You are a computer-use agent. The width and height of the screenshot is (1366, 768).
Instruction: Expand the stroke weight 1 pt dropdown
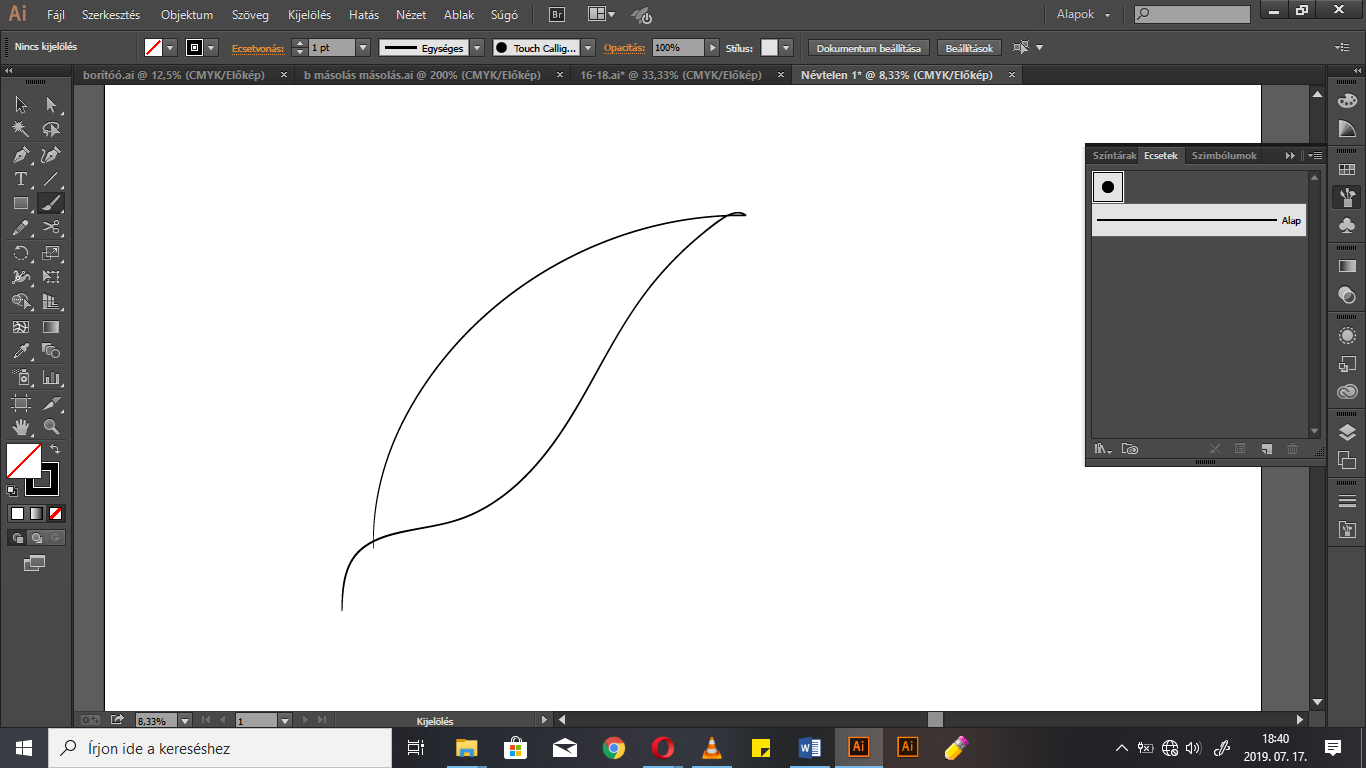pyautogui.click(x=362, y=48)
